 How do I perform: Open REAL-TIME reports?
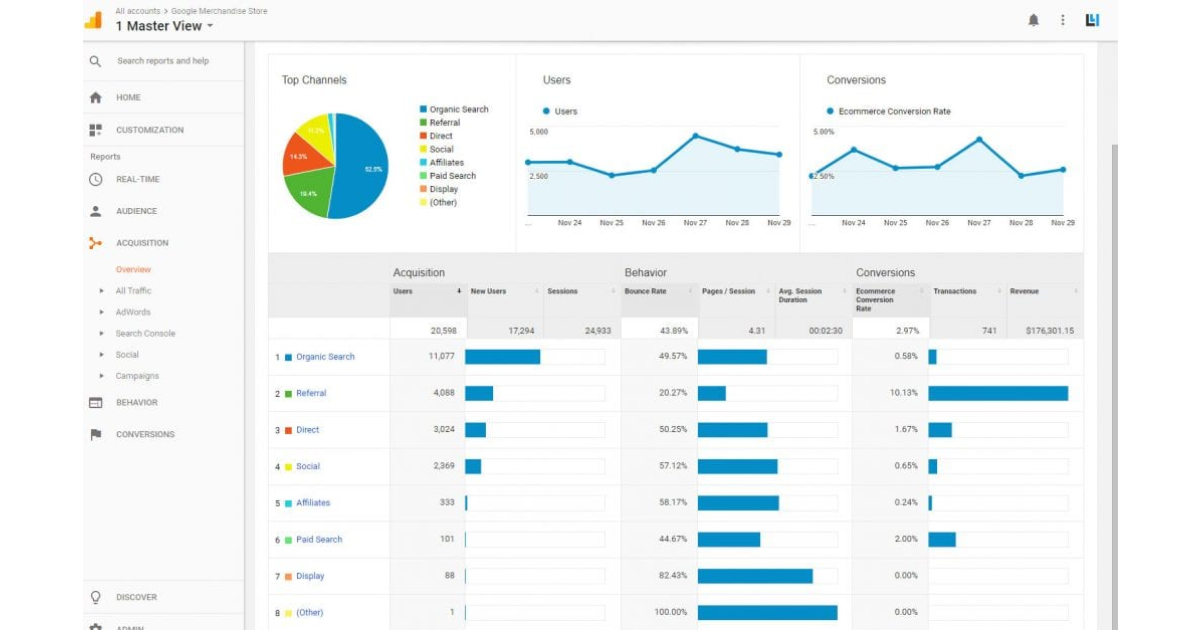(x=138, y=179)
